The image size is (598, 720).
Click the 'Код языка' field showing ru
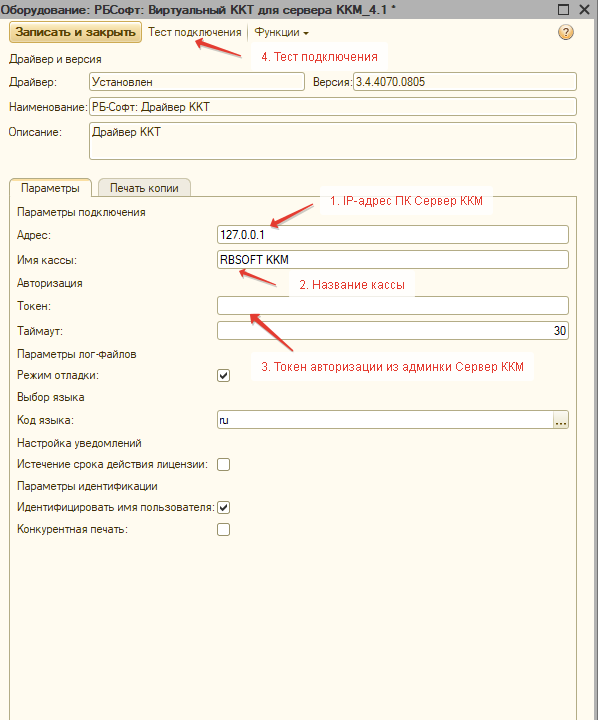[x=385, y=420]
